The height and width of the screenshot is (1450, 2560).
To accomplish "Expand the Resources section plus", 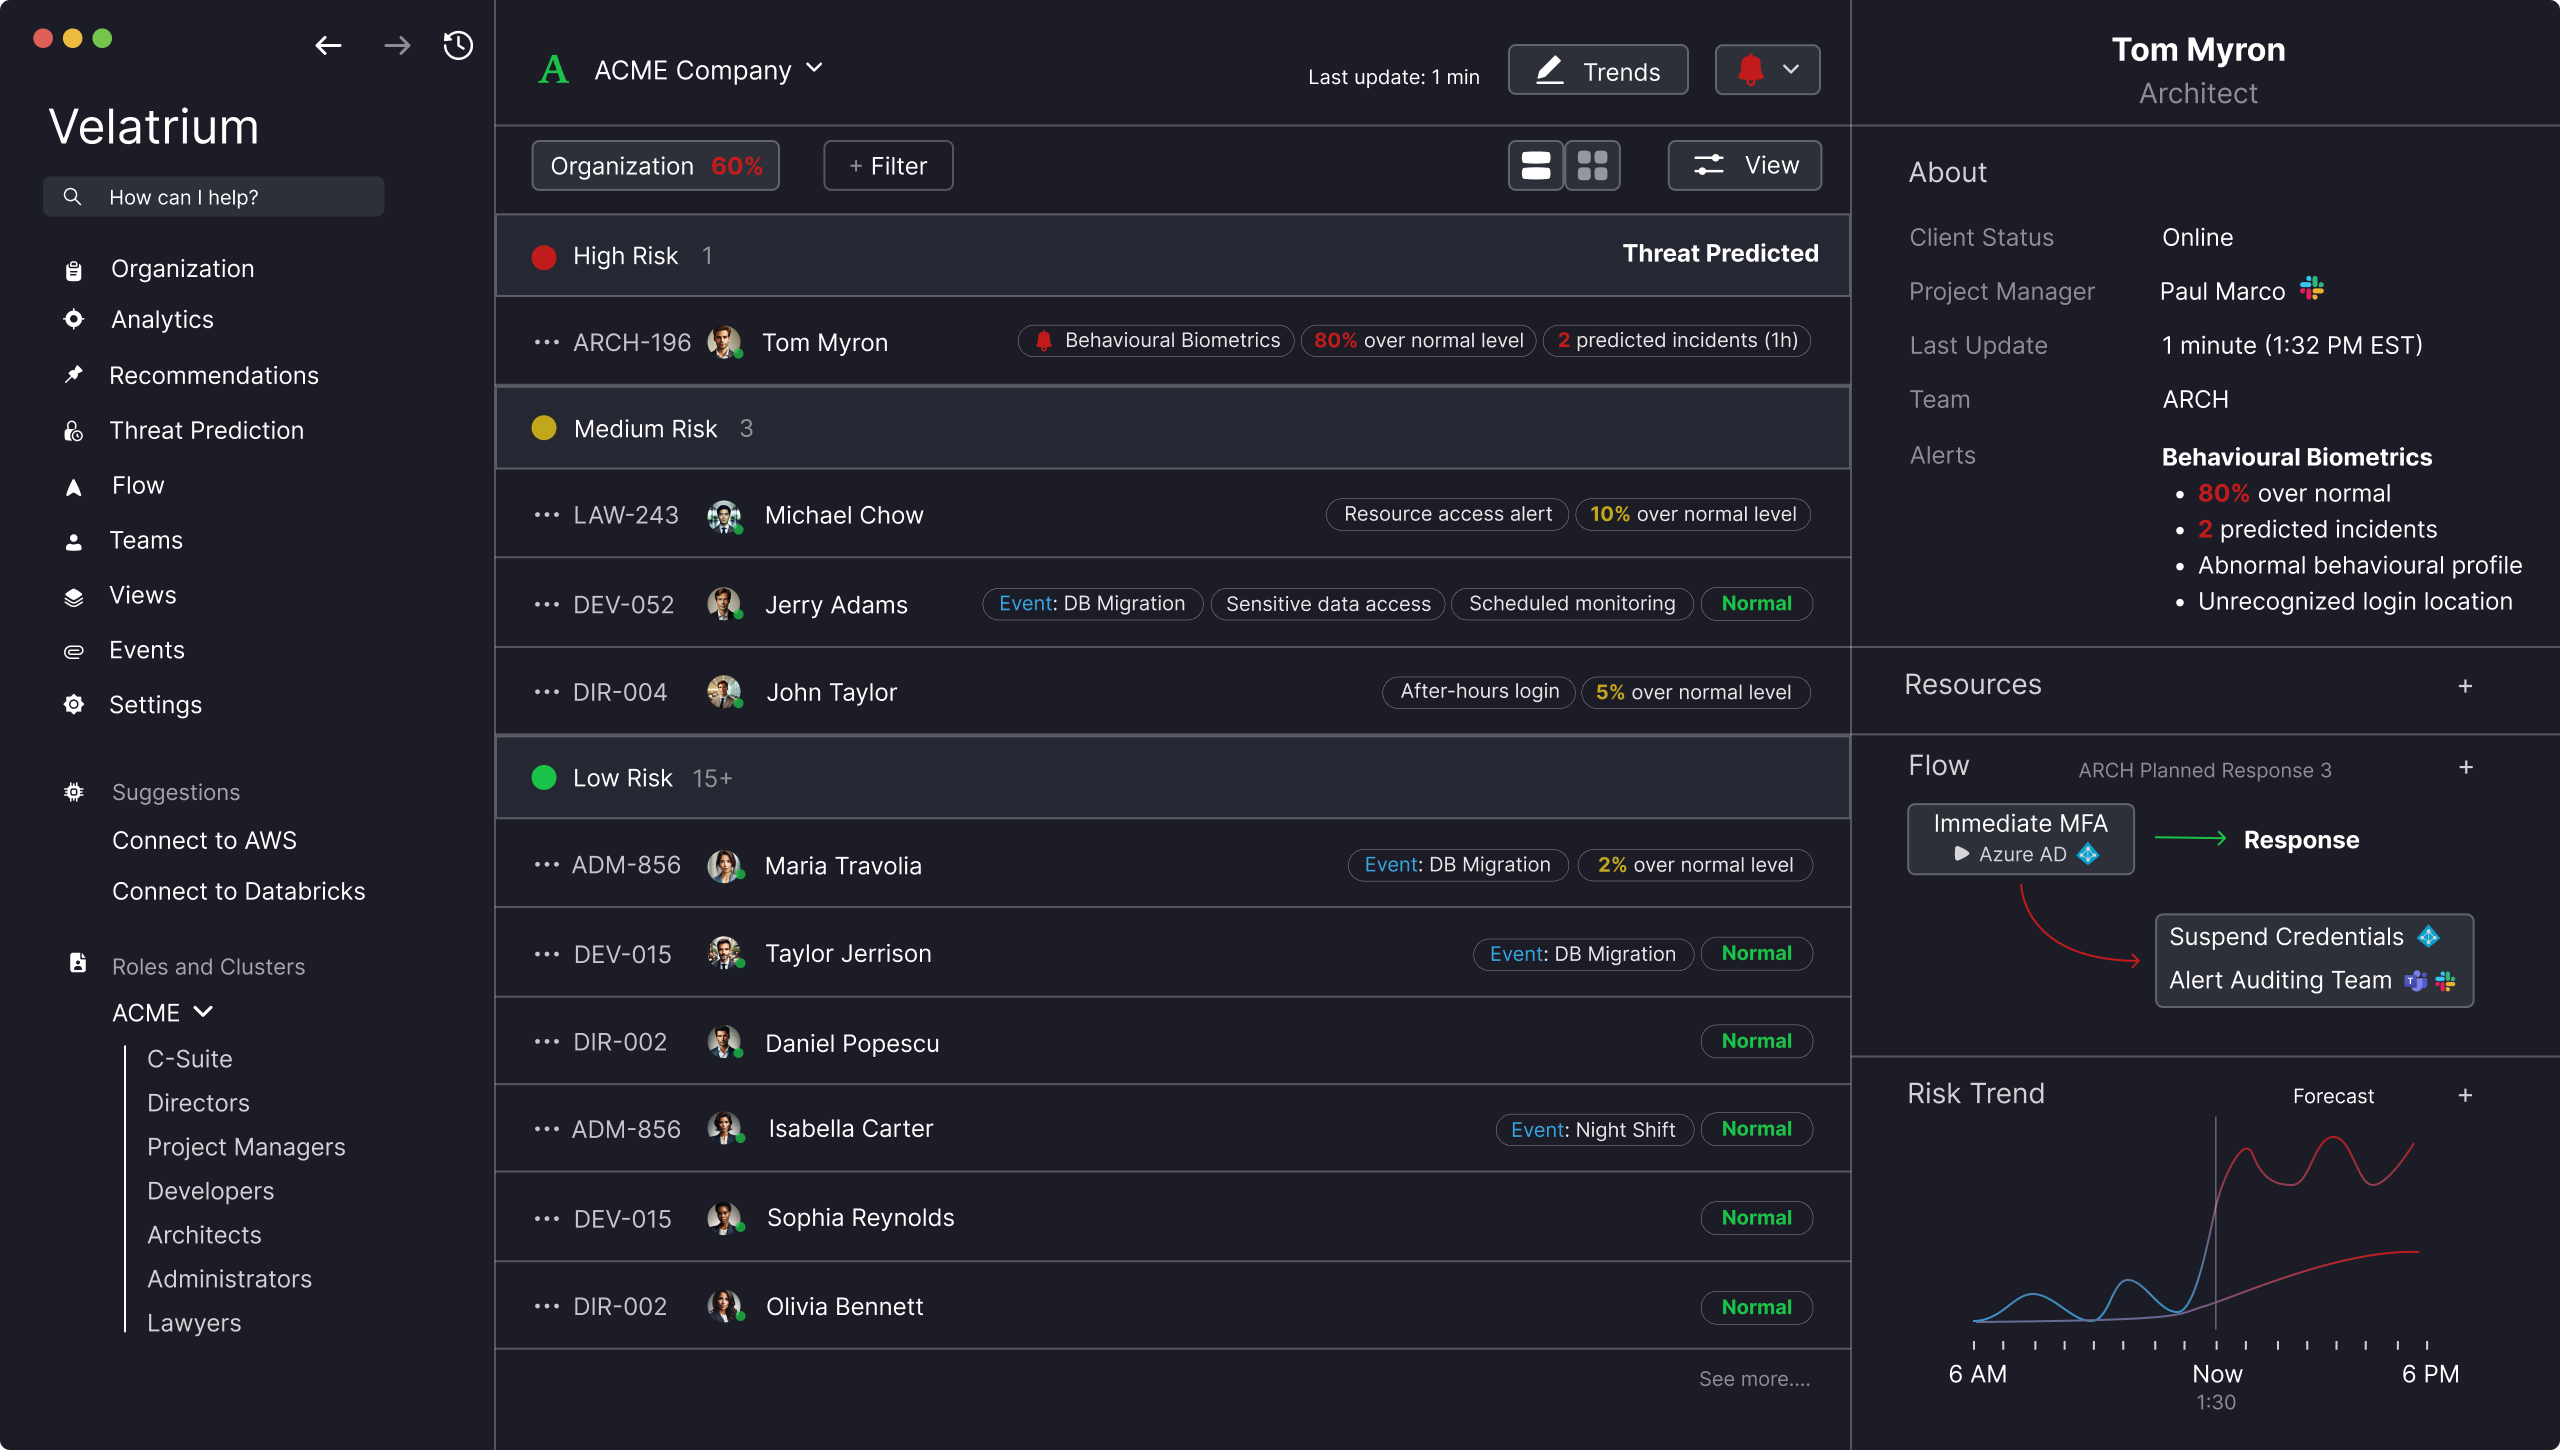I will 2465,686.
